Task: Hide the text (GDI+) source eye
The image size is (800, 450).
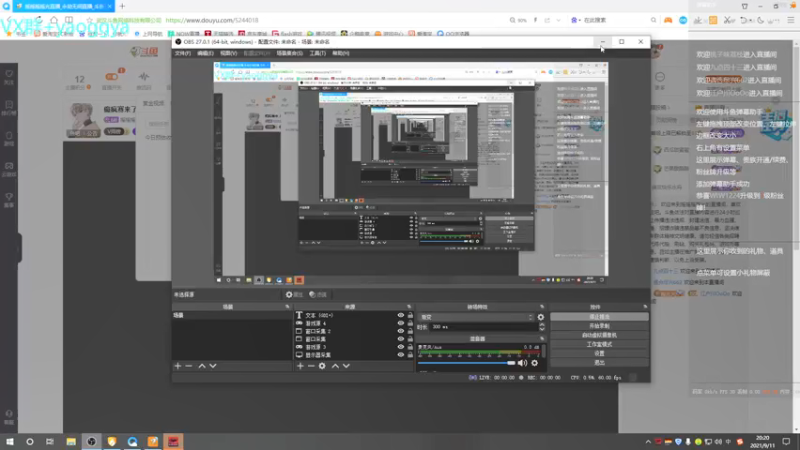Action: tap(401, 315)
